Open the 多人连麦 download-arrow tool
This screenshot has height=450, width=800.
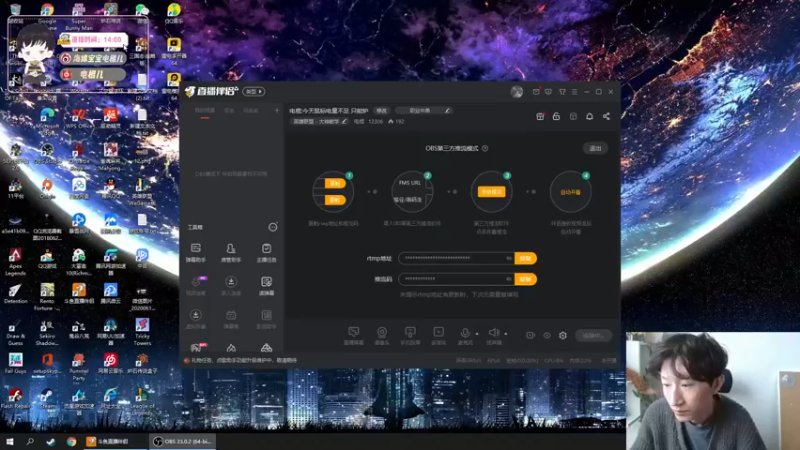pyautogui.click(x=231, y=286)
